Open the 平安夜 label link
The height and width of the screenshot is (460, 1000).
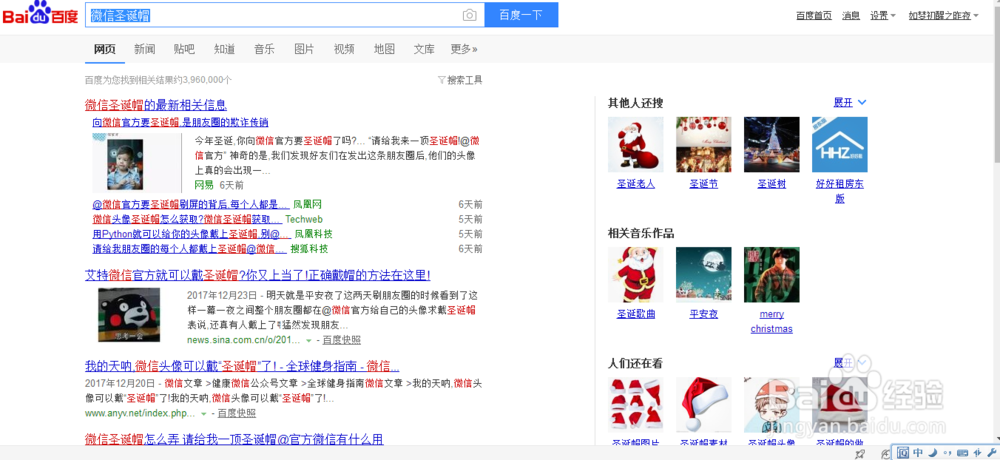(x=703, y=315)
